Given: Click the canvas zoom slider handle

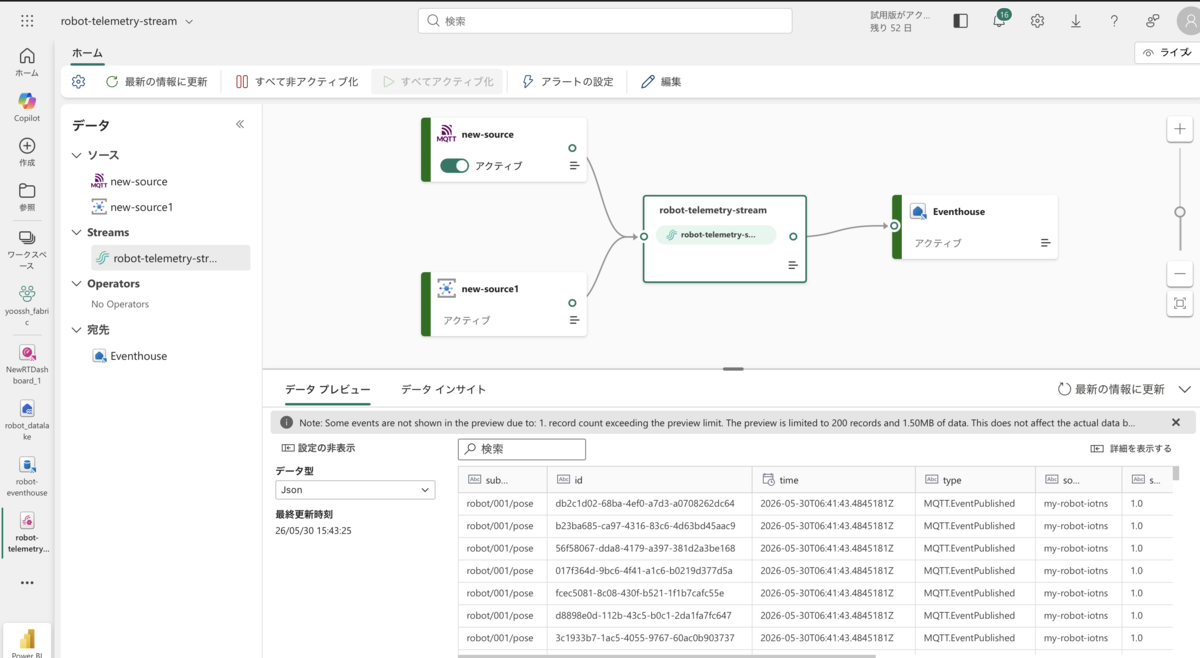Looking at the screenshot, I should 1180,212.
